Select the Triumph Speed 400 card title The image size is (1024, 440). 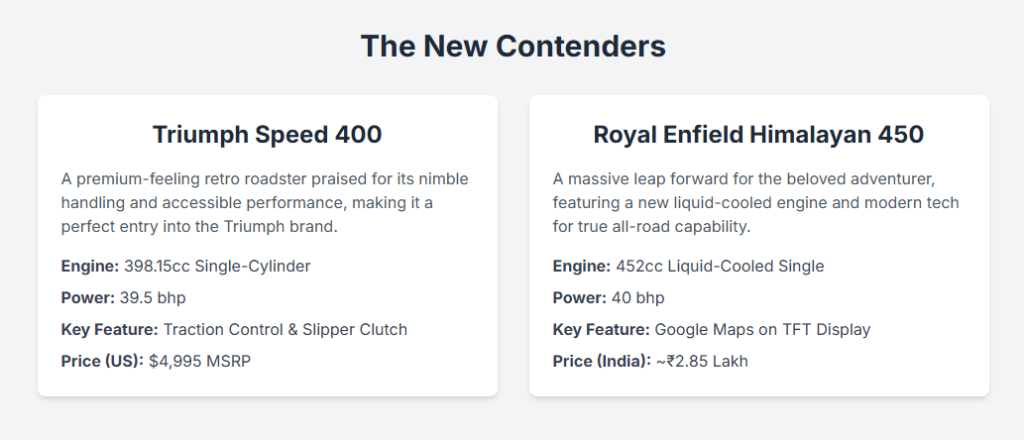pyautogui.click(x=267, y=134)
